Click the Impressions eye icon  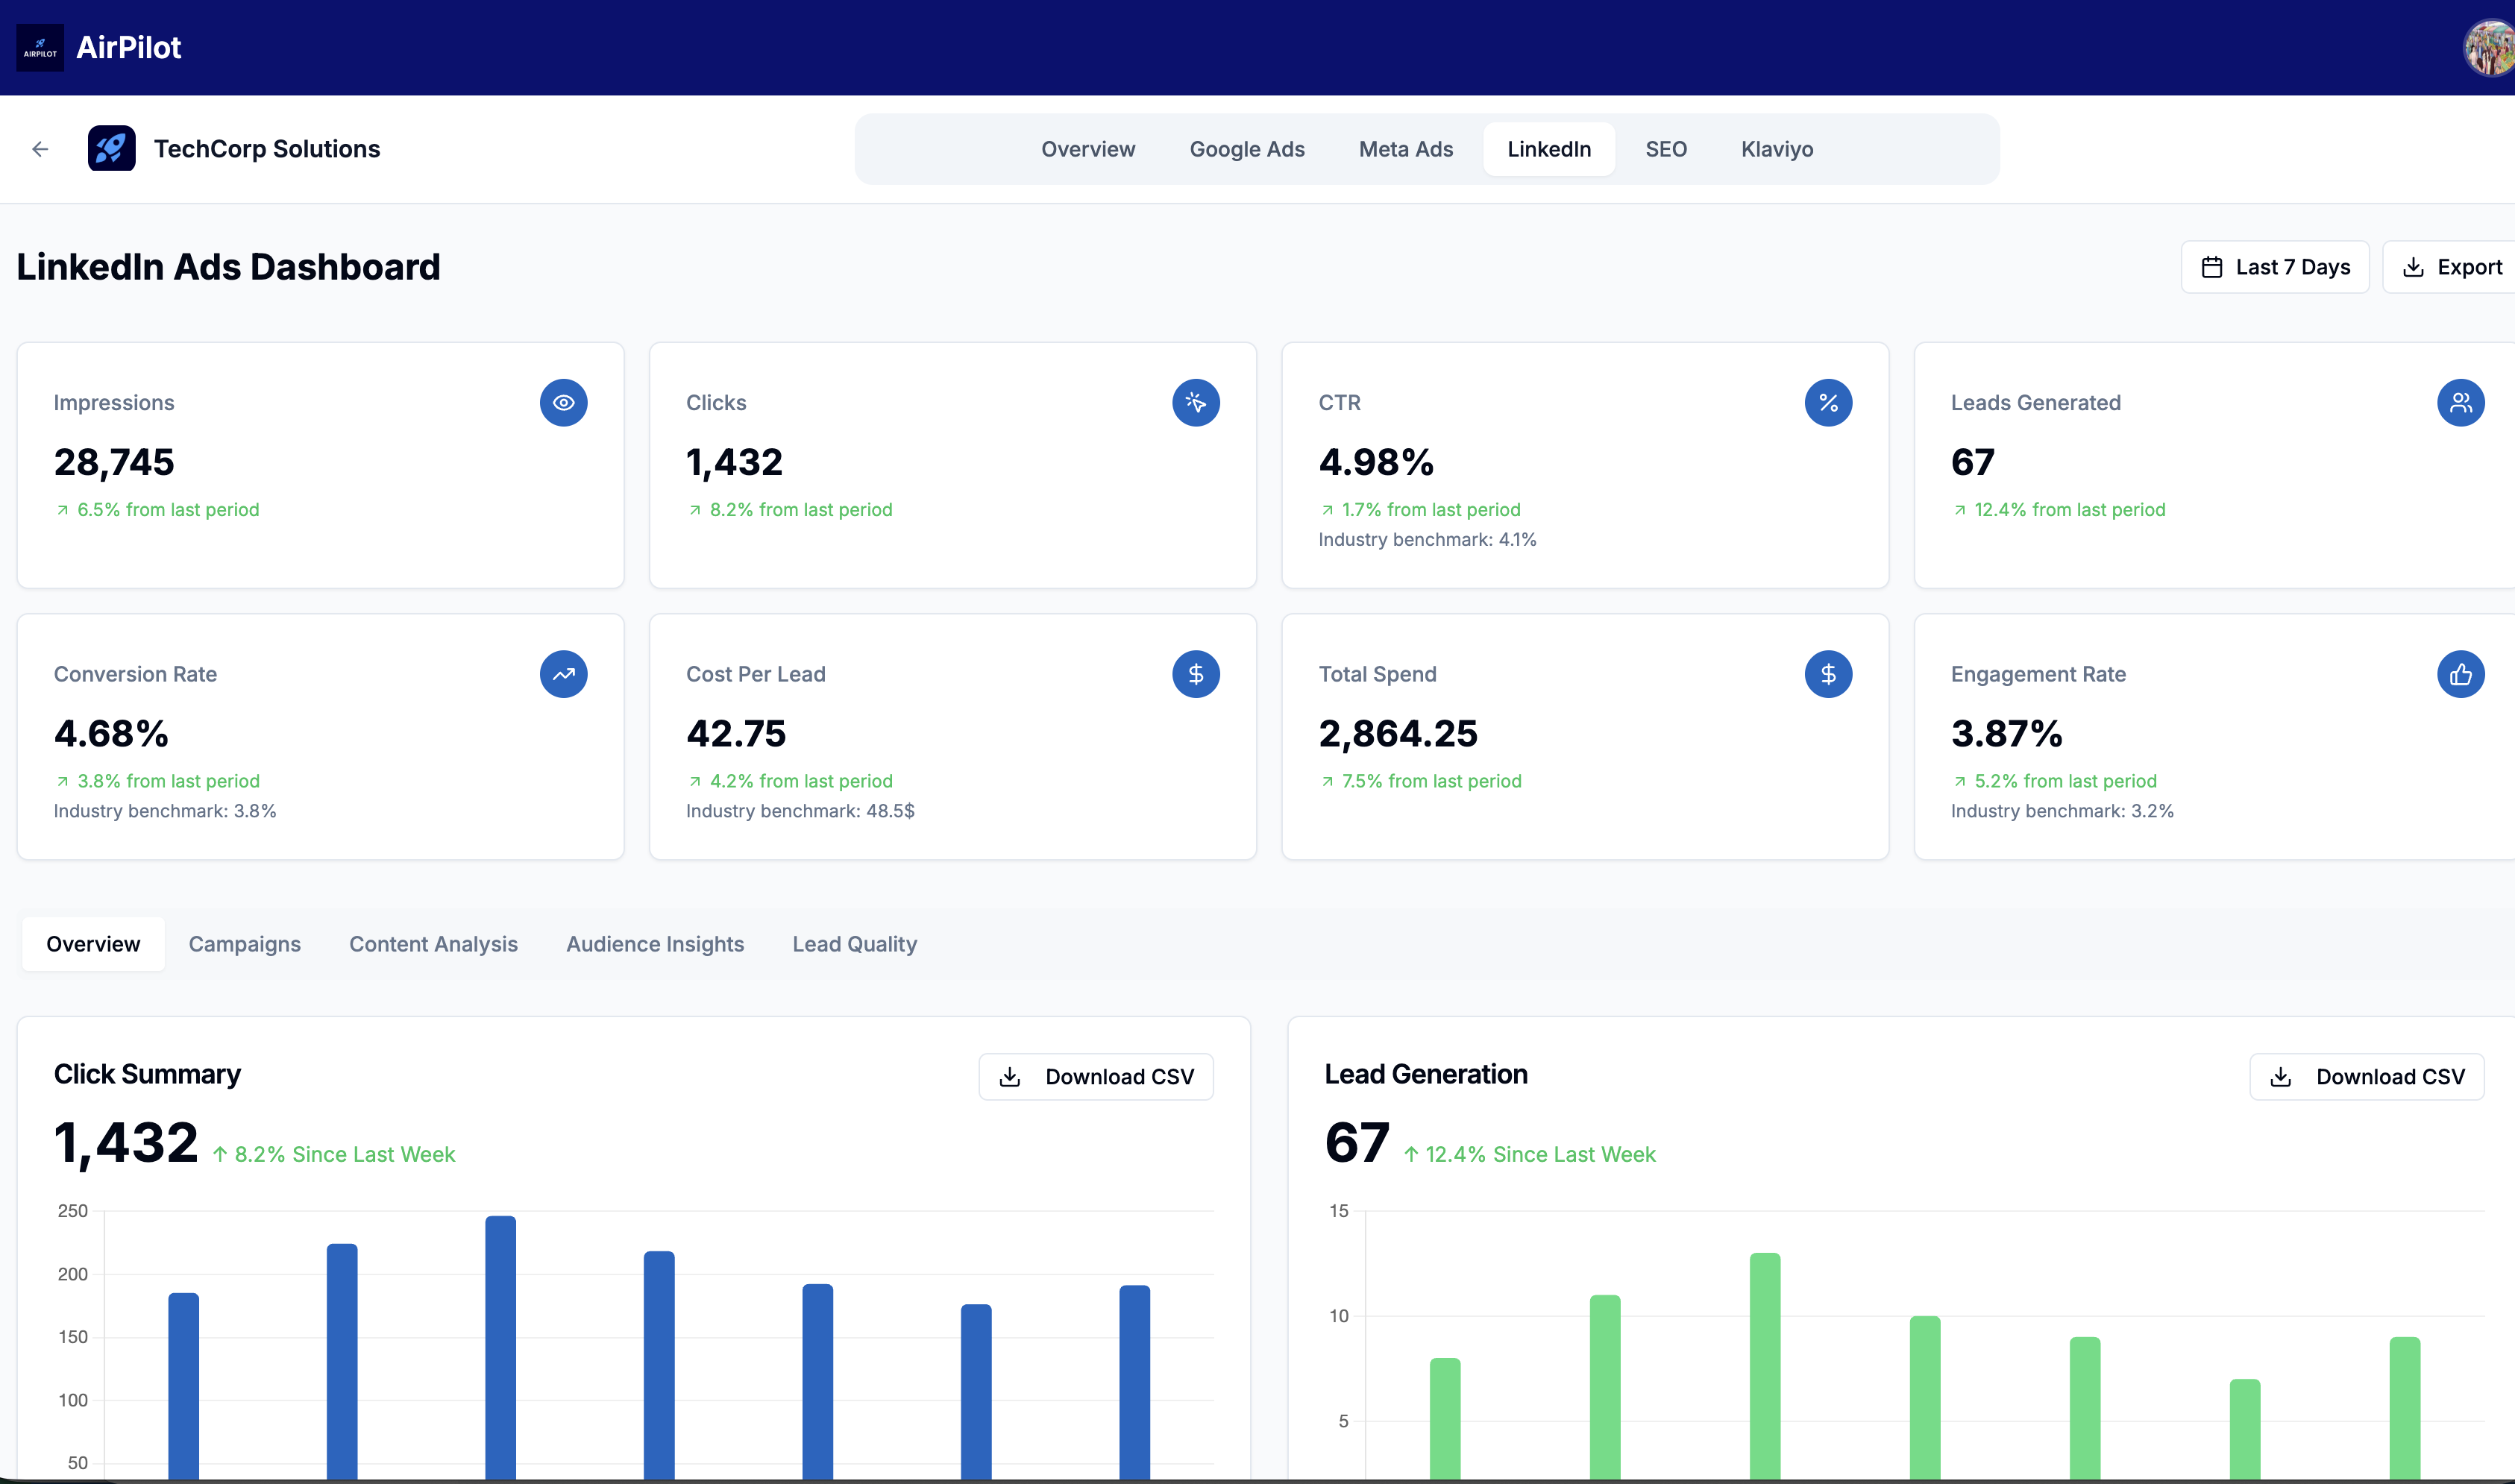point(563,402)
